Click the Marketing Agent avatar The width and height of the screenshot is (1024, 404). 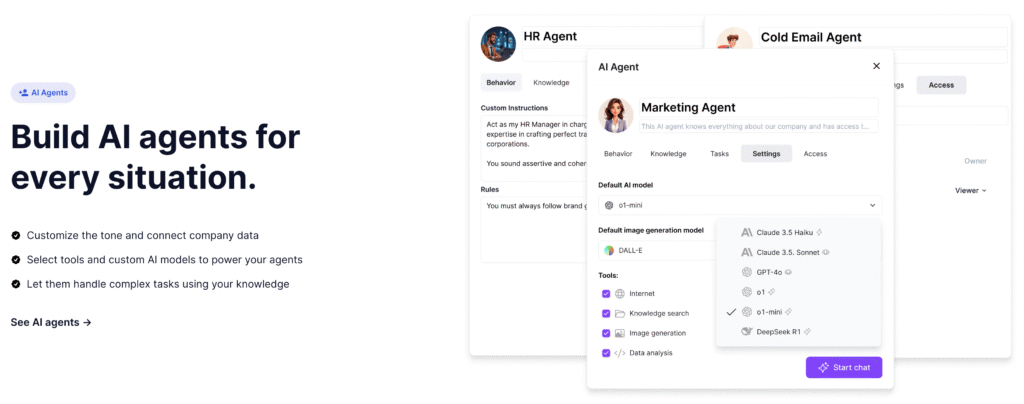click(x=616, y=115)
